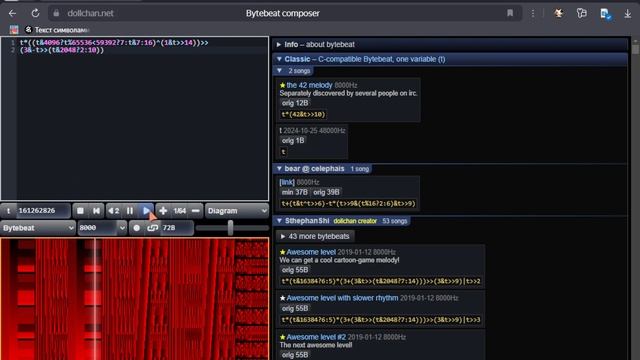
Task: Bookmark the page with the bookmark icon
Action: click(510, 13)
